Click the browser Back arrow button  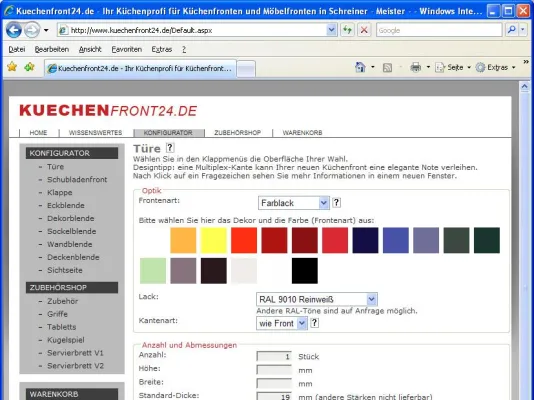point(14,30)
